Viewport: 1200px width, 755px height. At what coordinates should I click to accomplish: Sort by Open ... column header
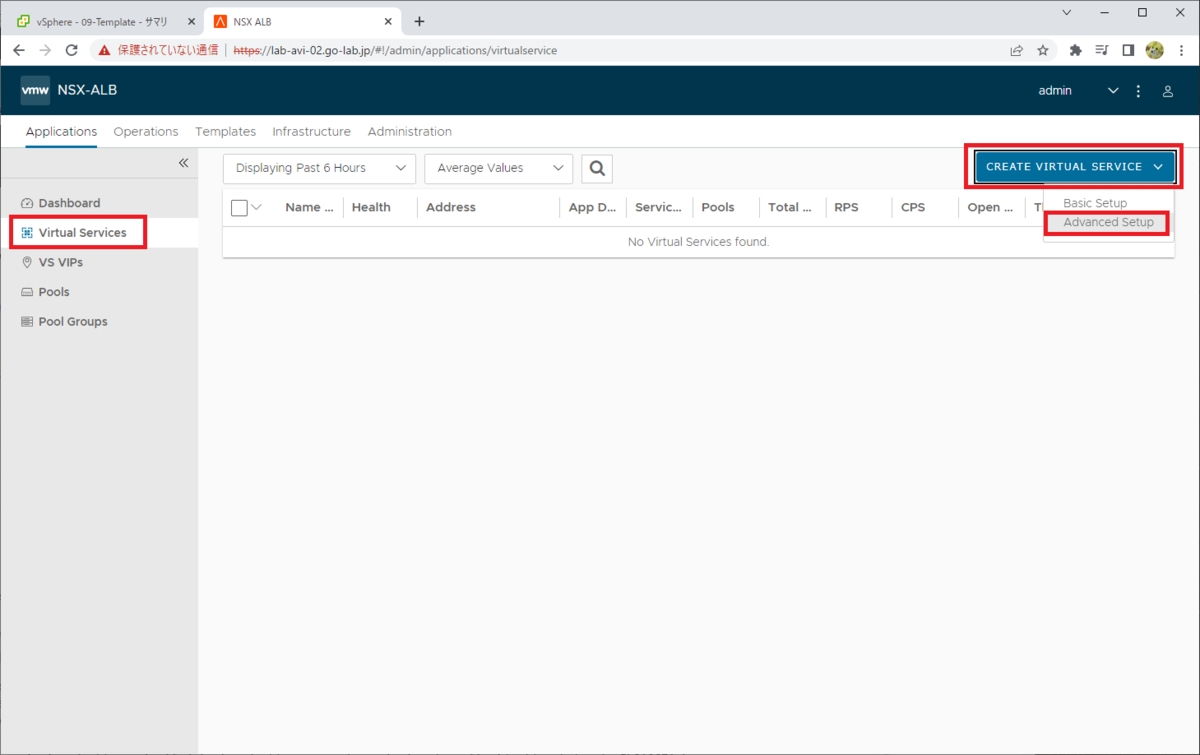(990, 208)
